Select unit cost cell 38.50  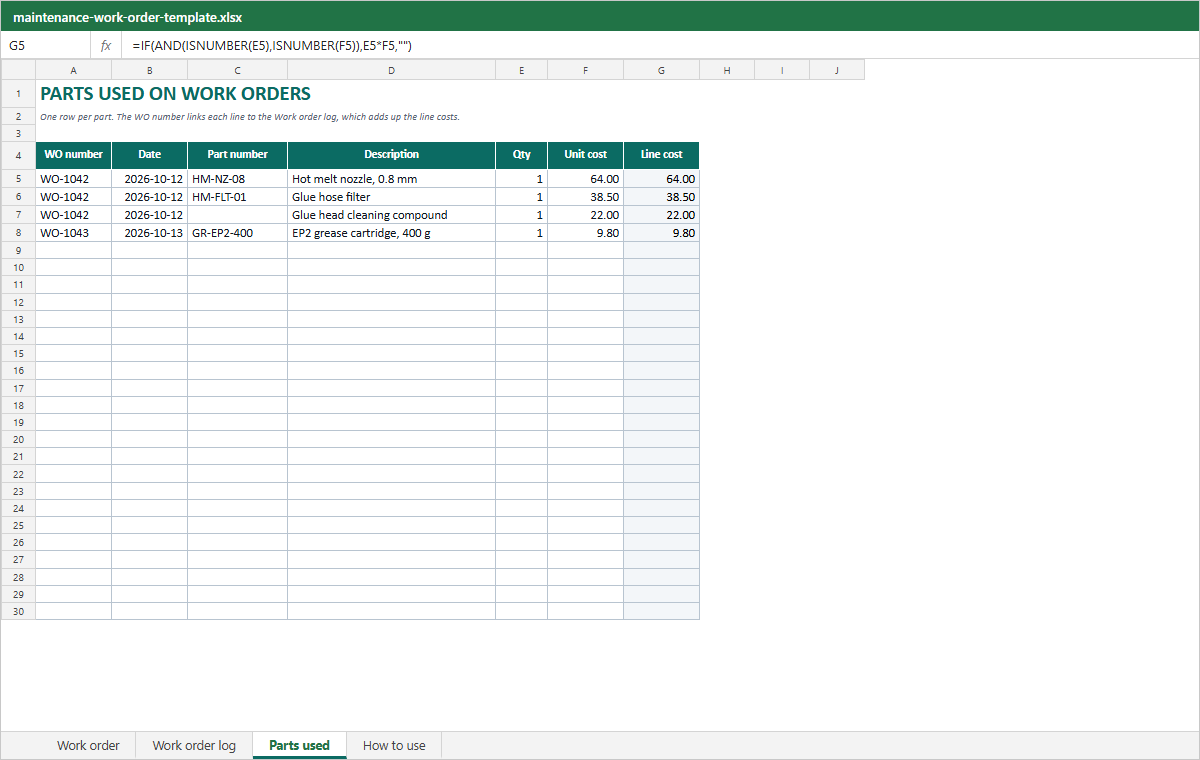(585, 197)
